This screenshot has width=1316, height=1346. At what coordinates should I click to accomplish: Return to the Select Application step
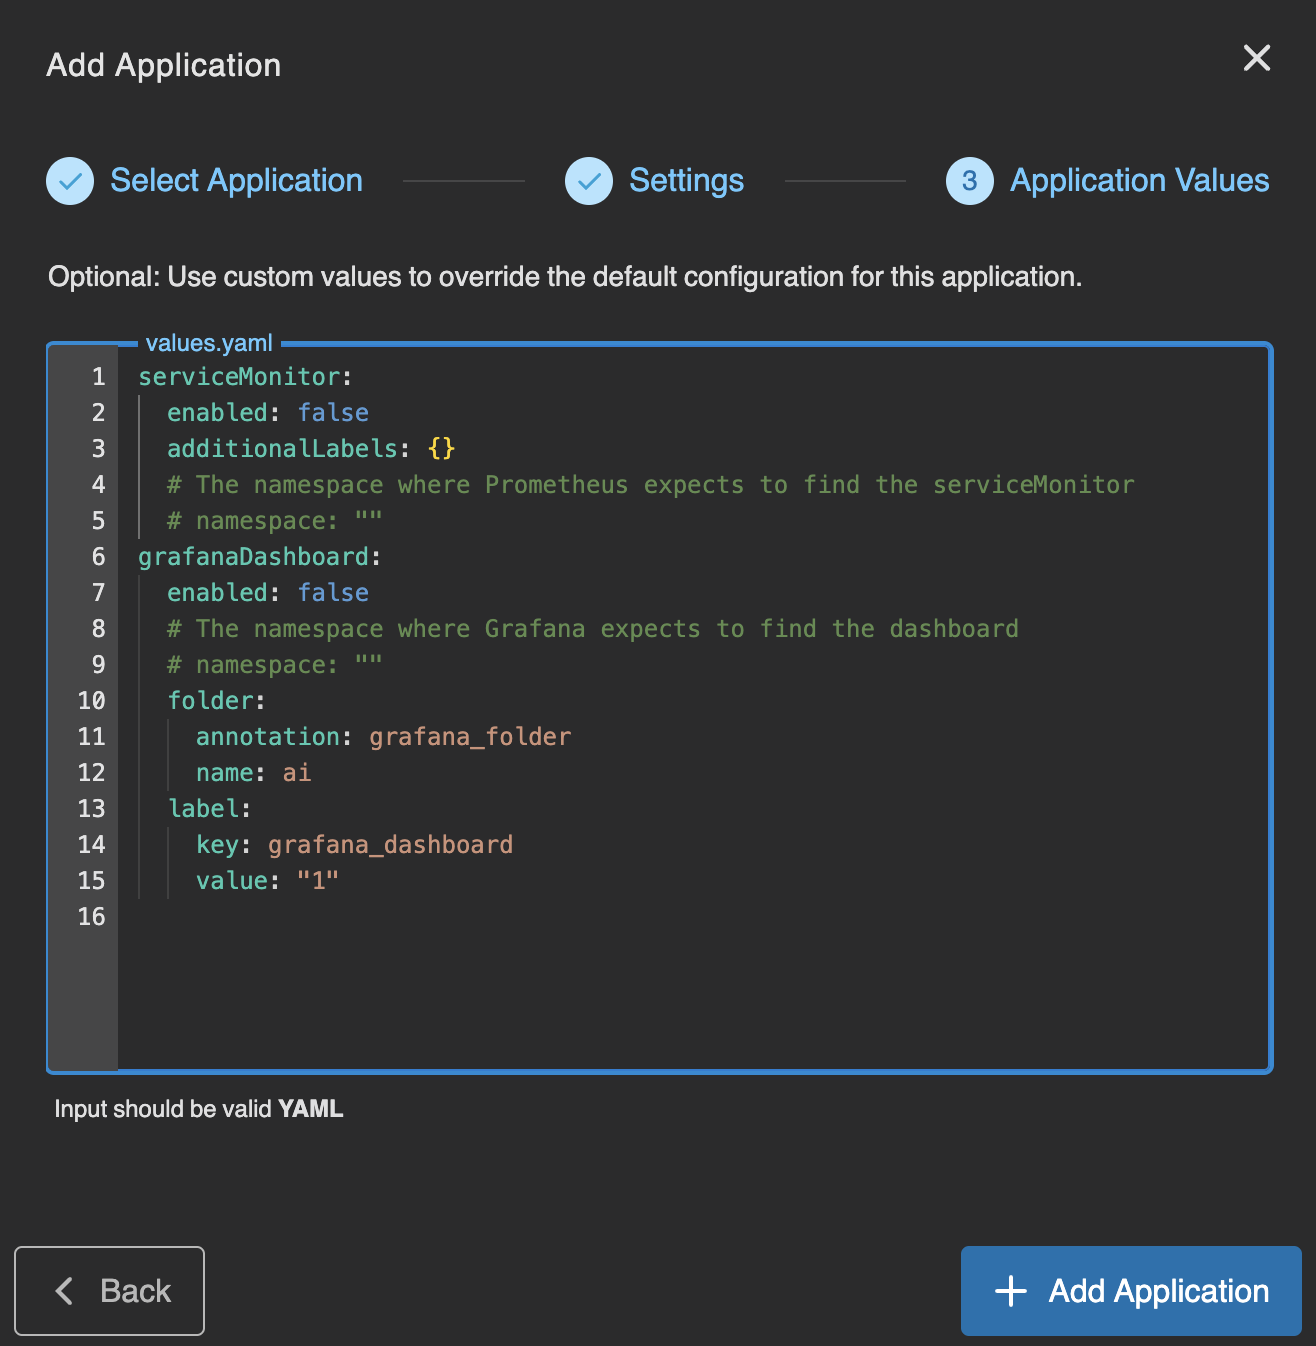pos(236,181)
